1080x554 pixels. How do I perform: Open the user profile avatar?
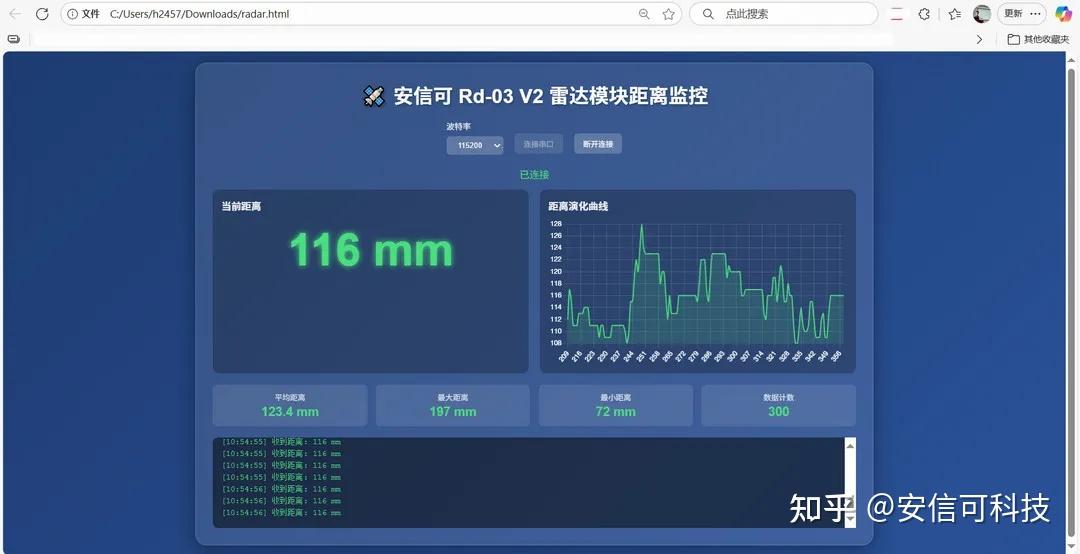982,14
